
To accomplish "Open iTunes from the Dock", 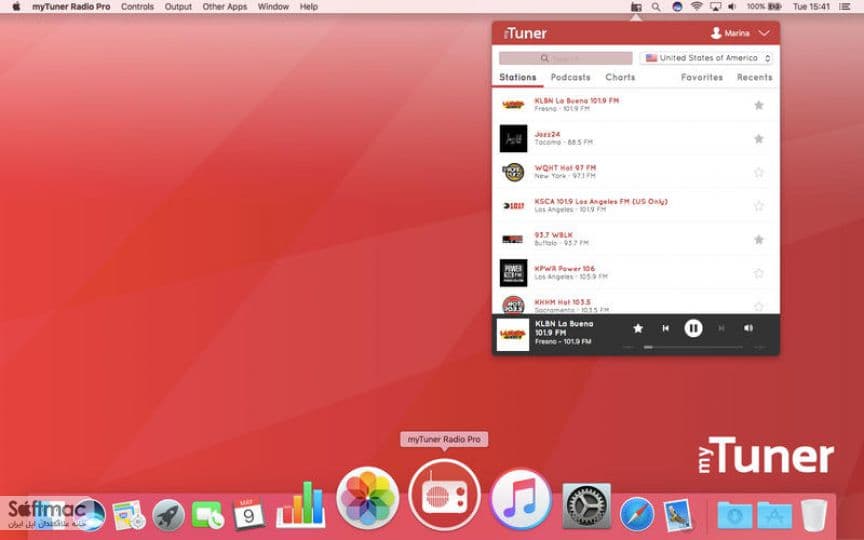I will 521,500.
